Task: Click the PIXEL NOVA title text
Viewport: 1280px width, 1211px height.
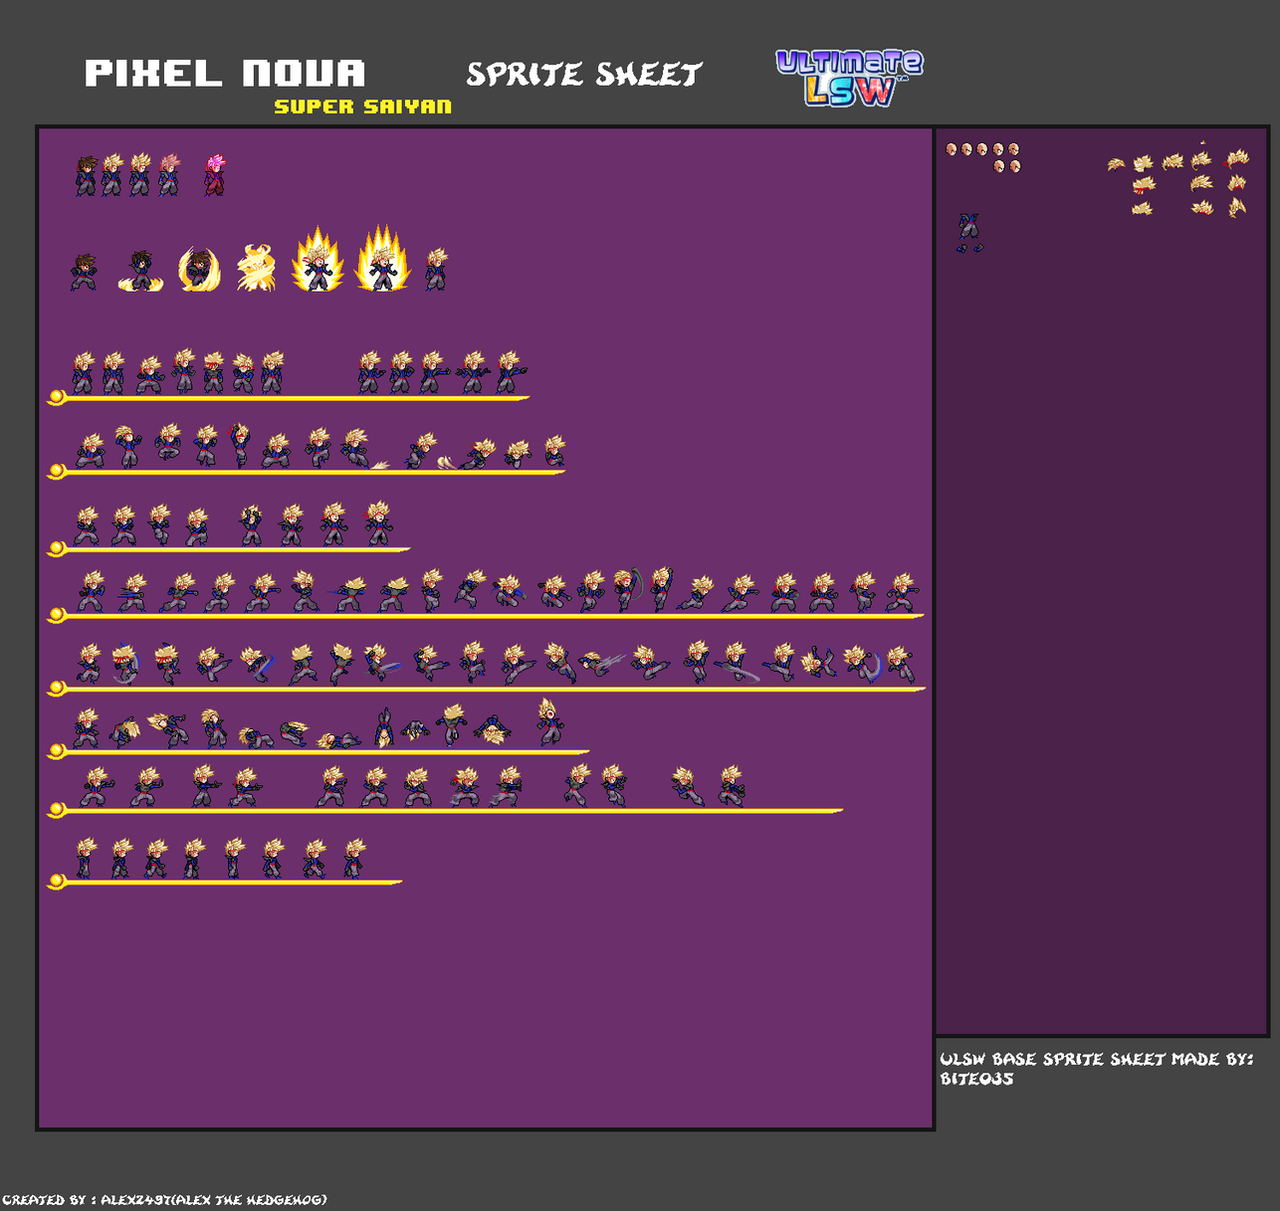Action: point(225,73)
